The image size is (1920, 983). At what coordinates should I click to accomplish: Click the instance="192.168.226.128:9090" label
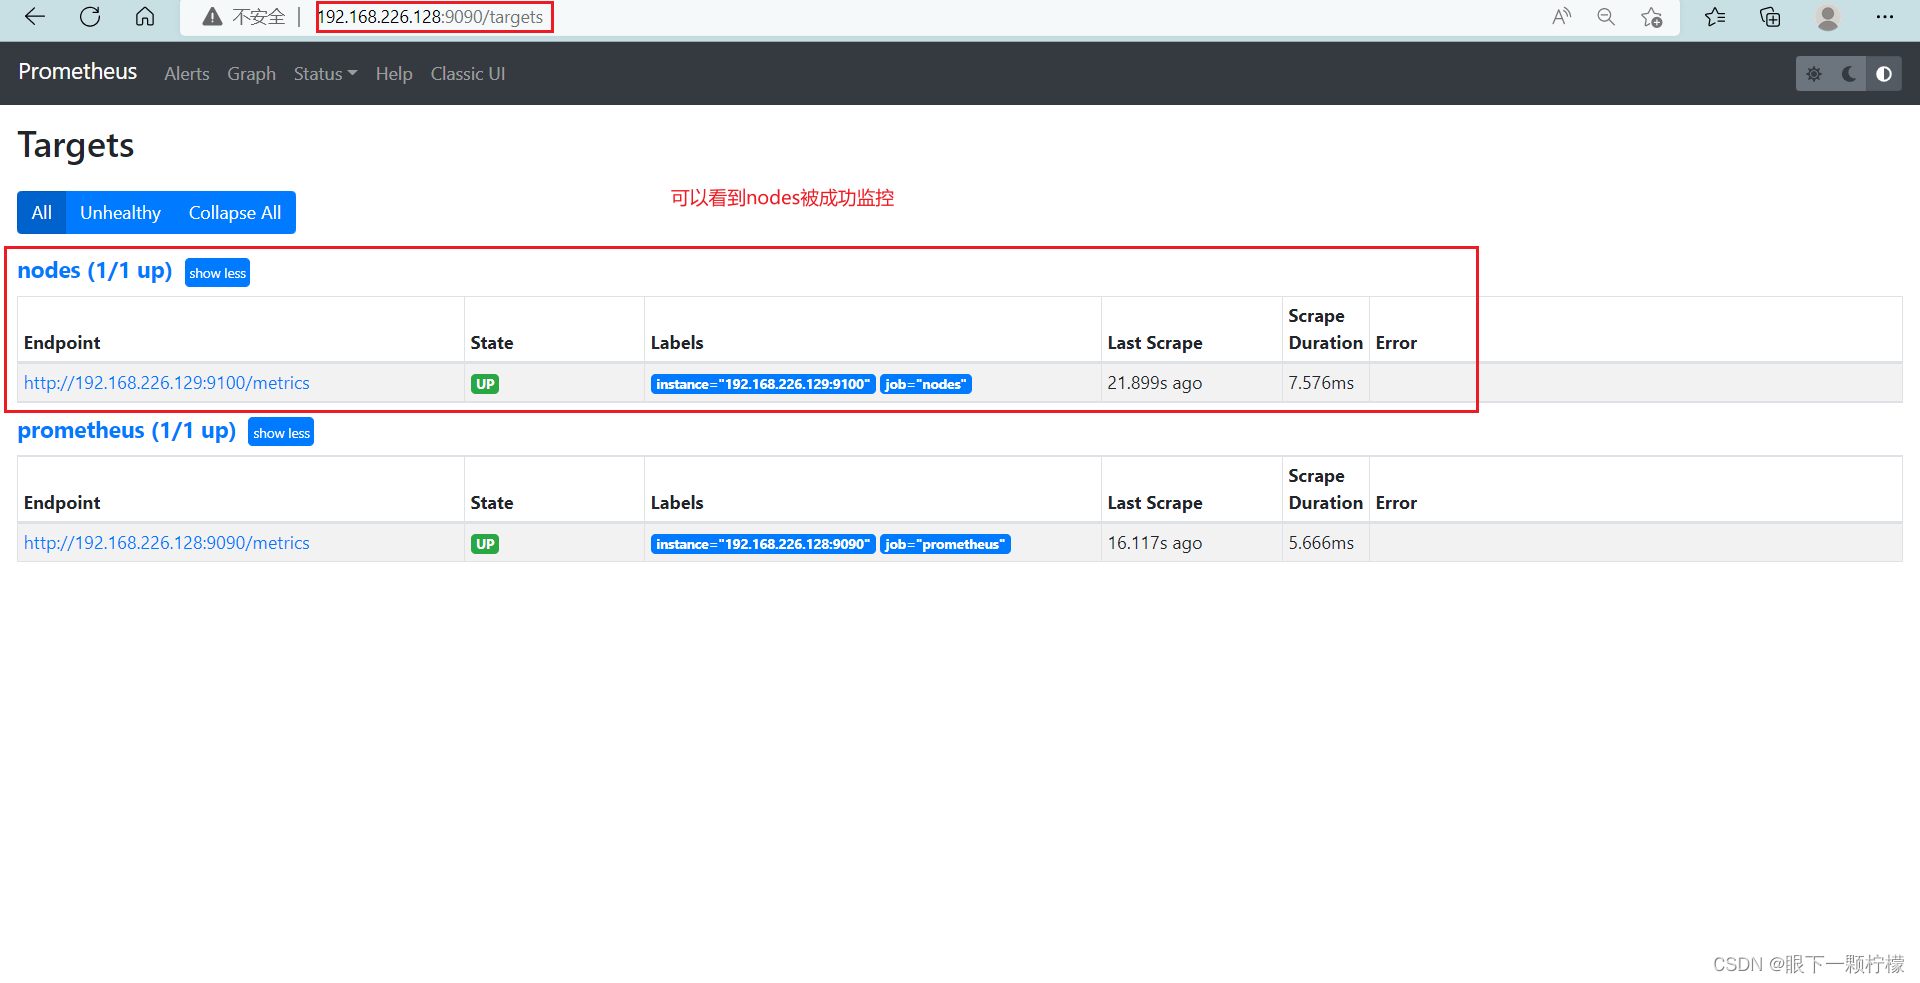[x=763, y=544]
